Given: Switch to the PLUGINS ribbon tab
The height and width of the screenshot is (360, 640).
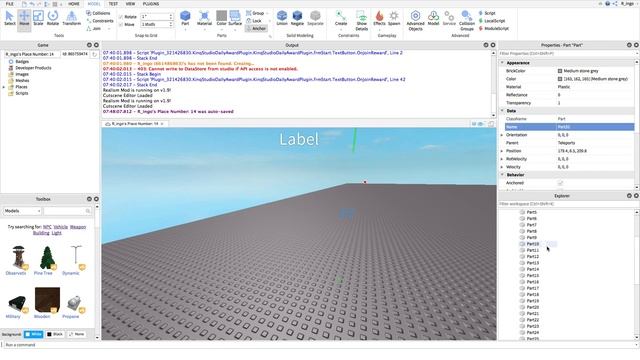Looking at the screenshot, I should coord(151,4).
